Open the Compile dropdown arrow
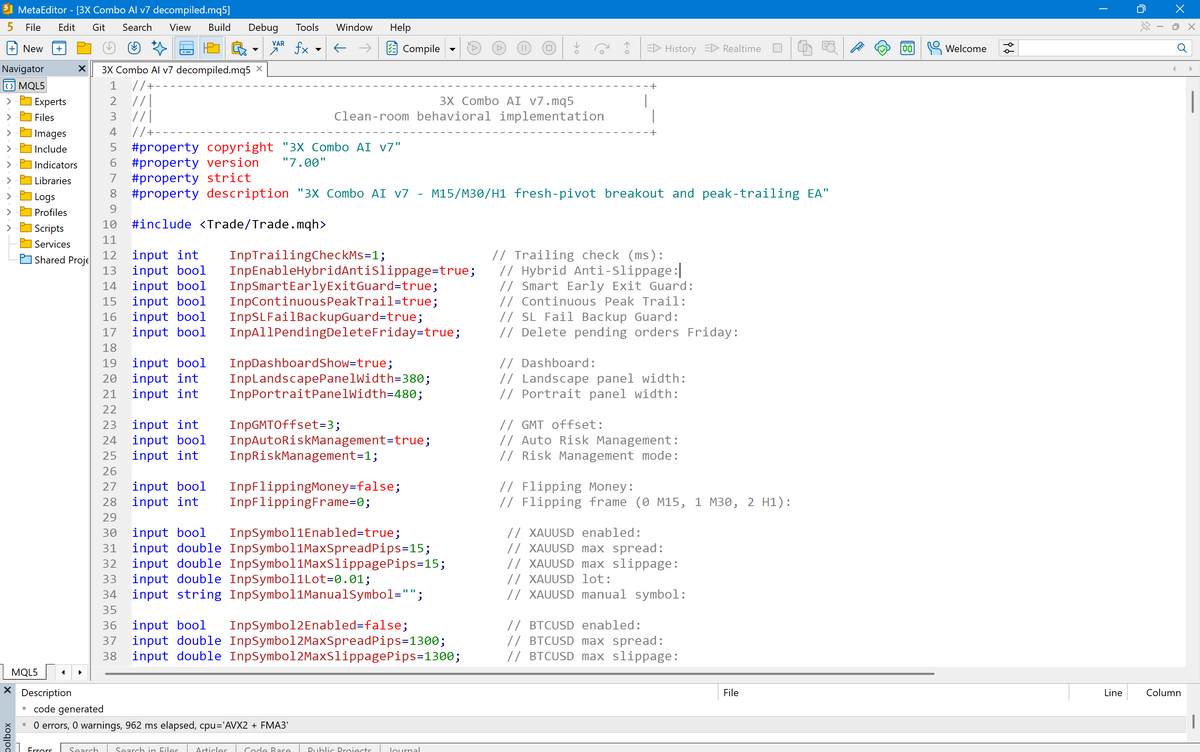 tap(452, 48)
